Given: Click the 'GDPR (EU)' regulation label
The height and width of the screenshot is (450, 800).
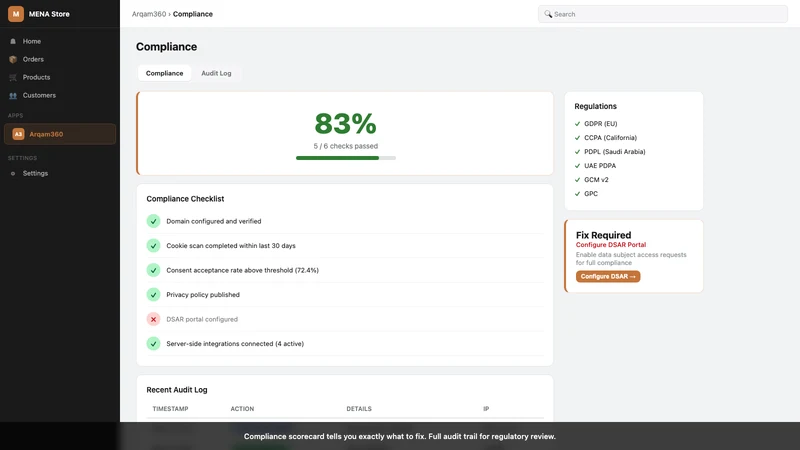Looking at the screenshot, I should click(601, 123).
